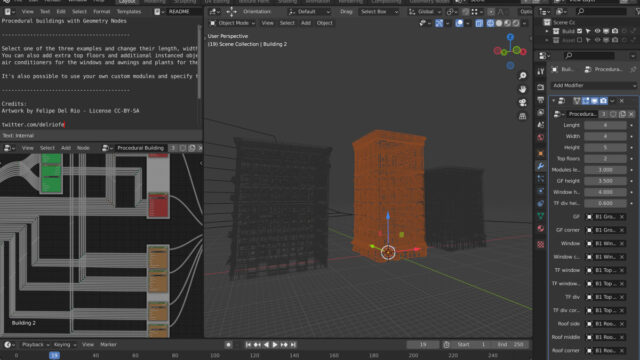Jump to the timeline end frame
The image size is (640, 360).
click(293, 344)
